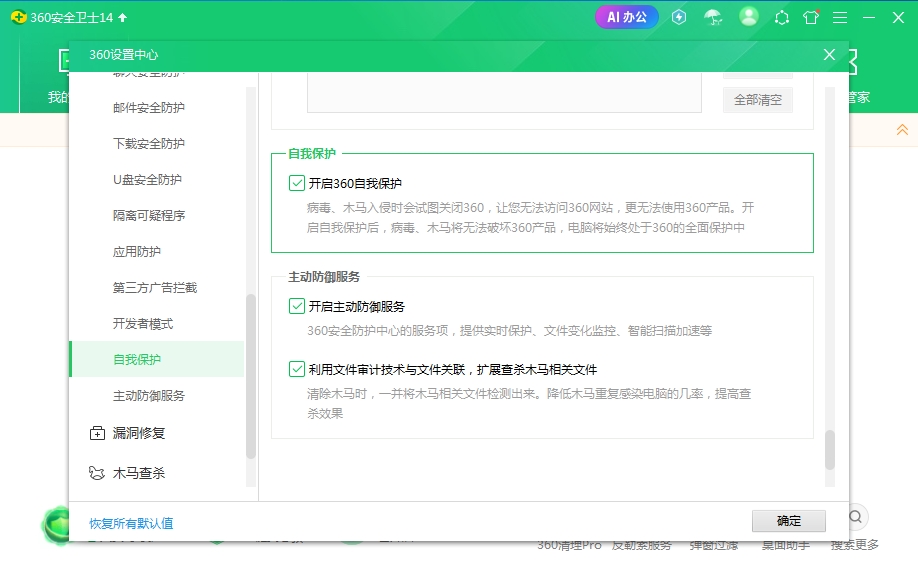Viewport: 918px width, 579px height.
Task: Collapse the orange banner with up chevron
Action: 902,129
